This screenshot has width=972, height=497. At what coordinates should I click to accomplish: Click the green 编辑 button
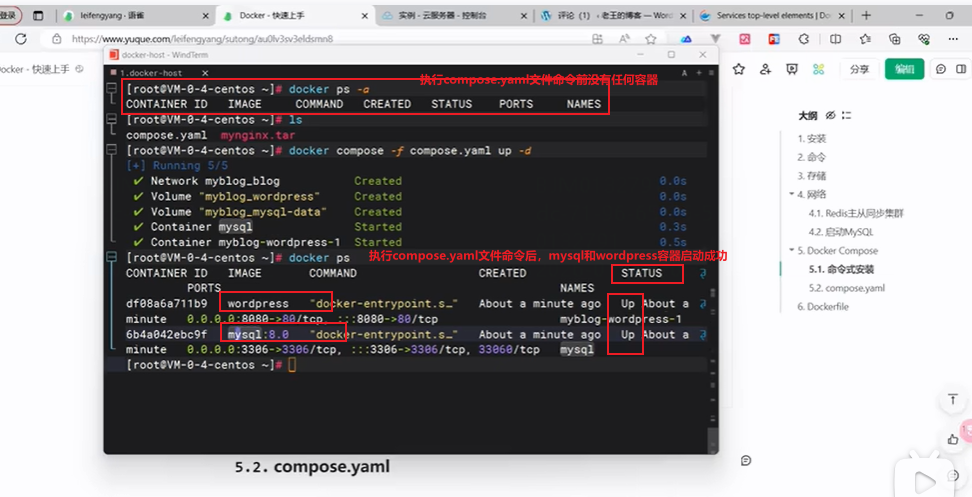coord(904,69)
